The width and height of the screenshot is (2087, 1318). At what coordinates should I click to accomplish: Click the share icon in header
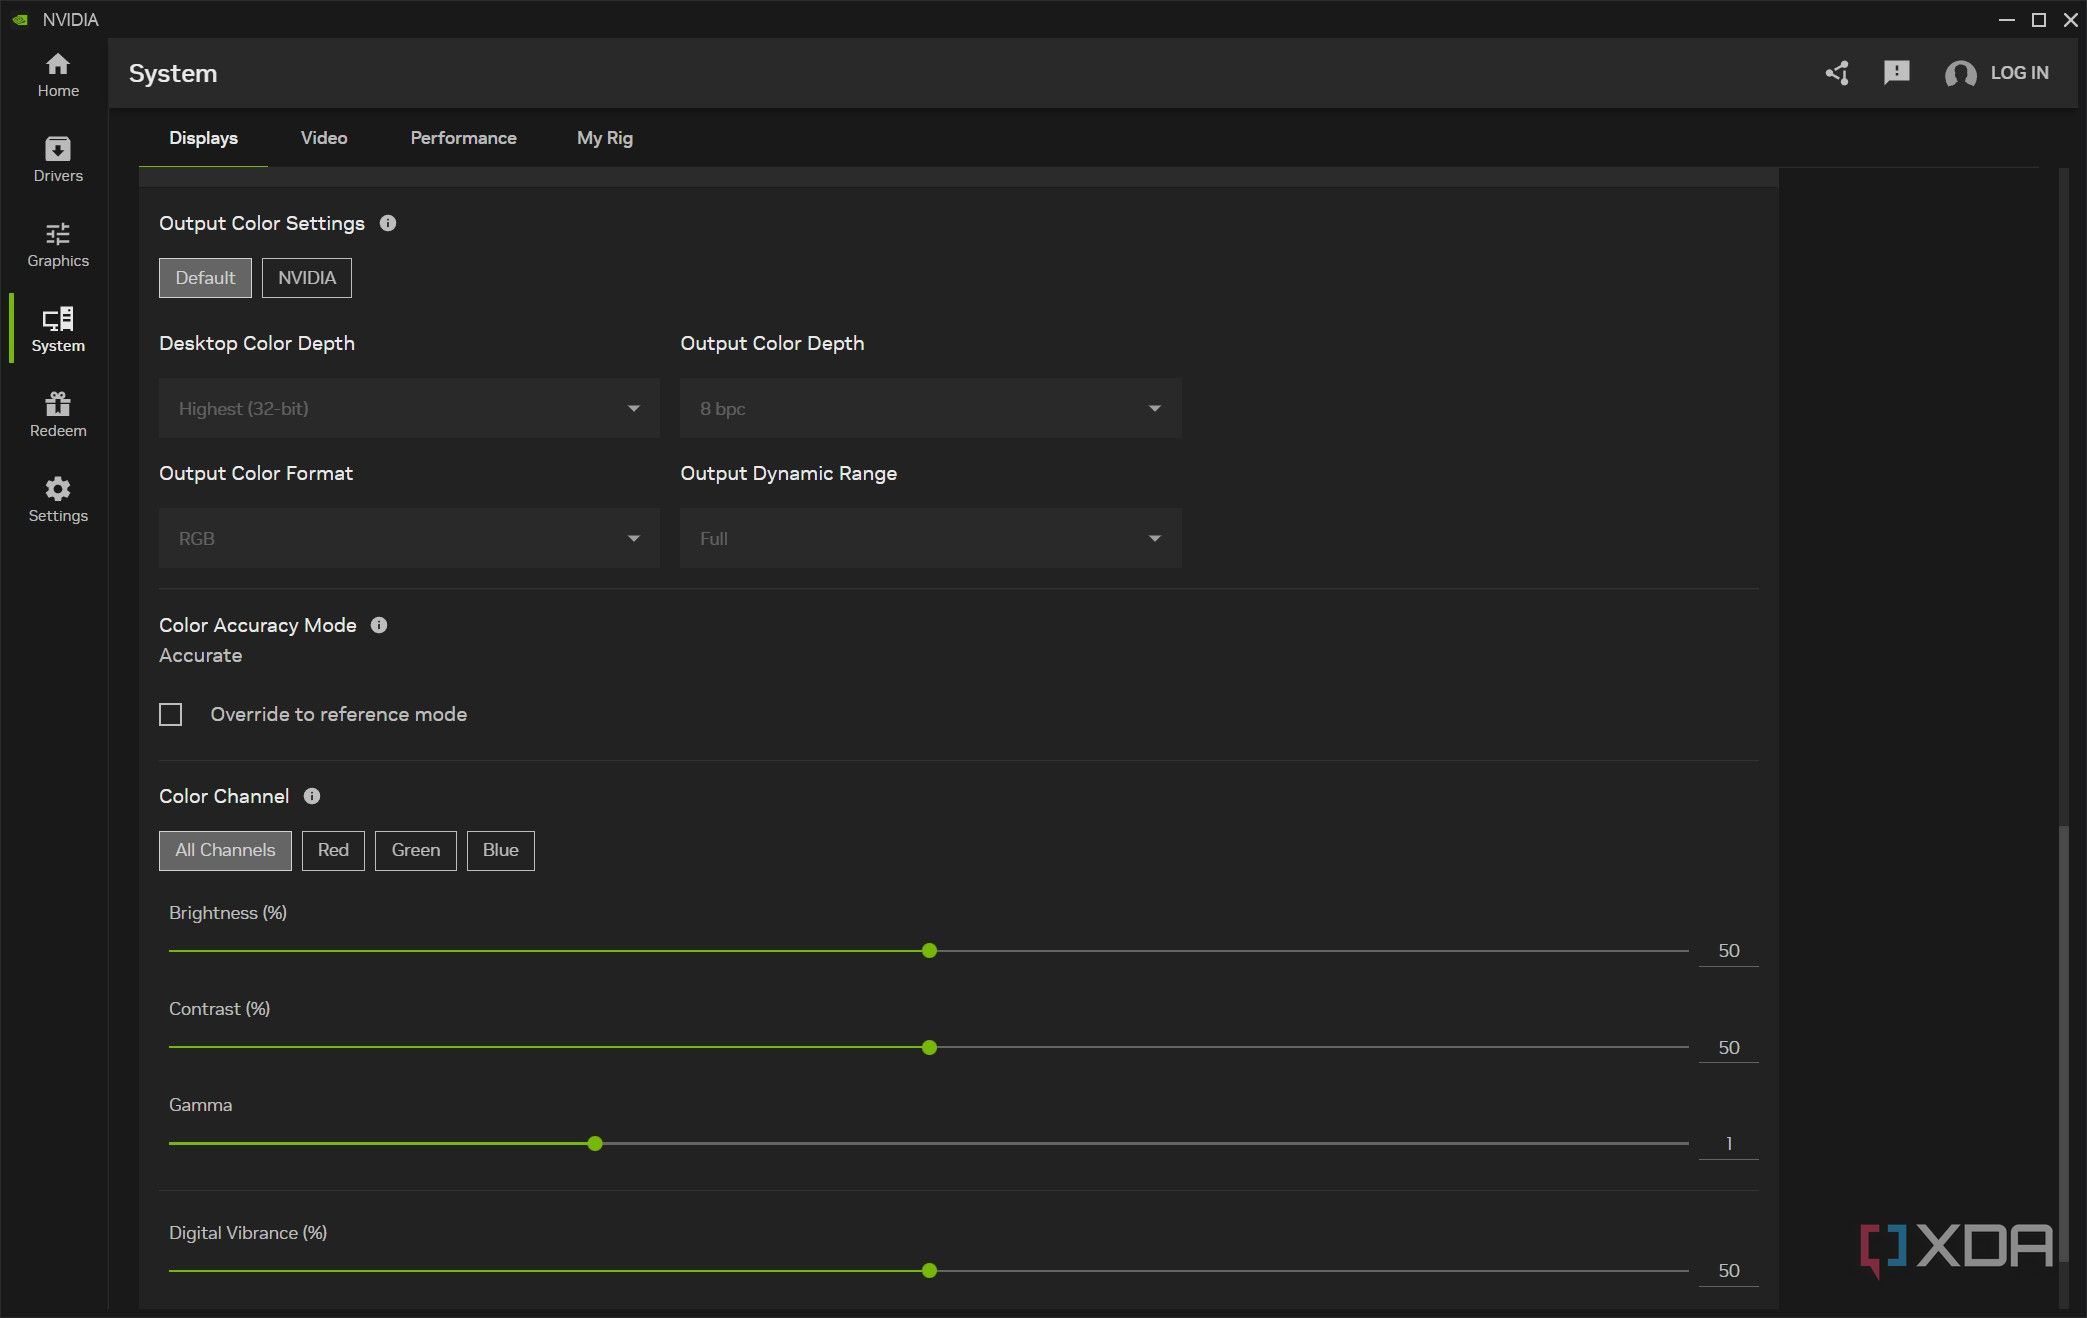tap(1837, 73)
